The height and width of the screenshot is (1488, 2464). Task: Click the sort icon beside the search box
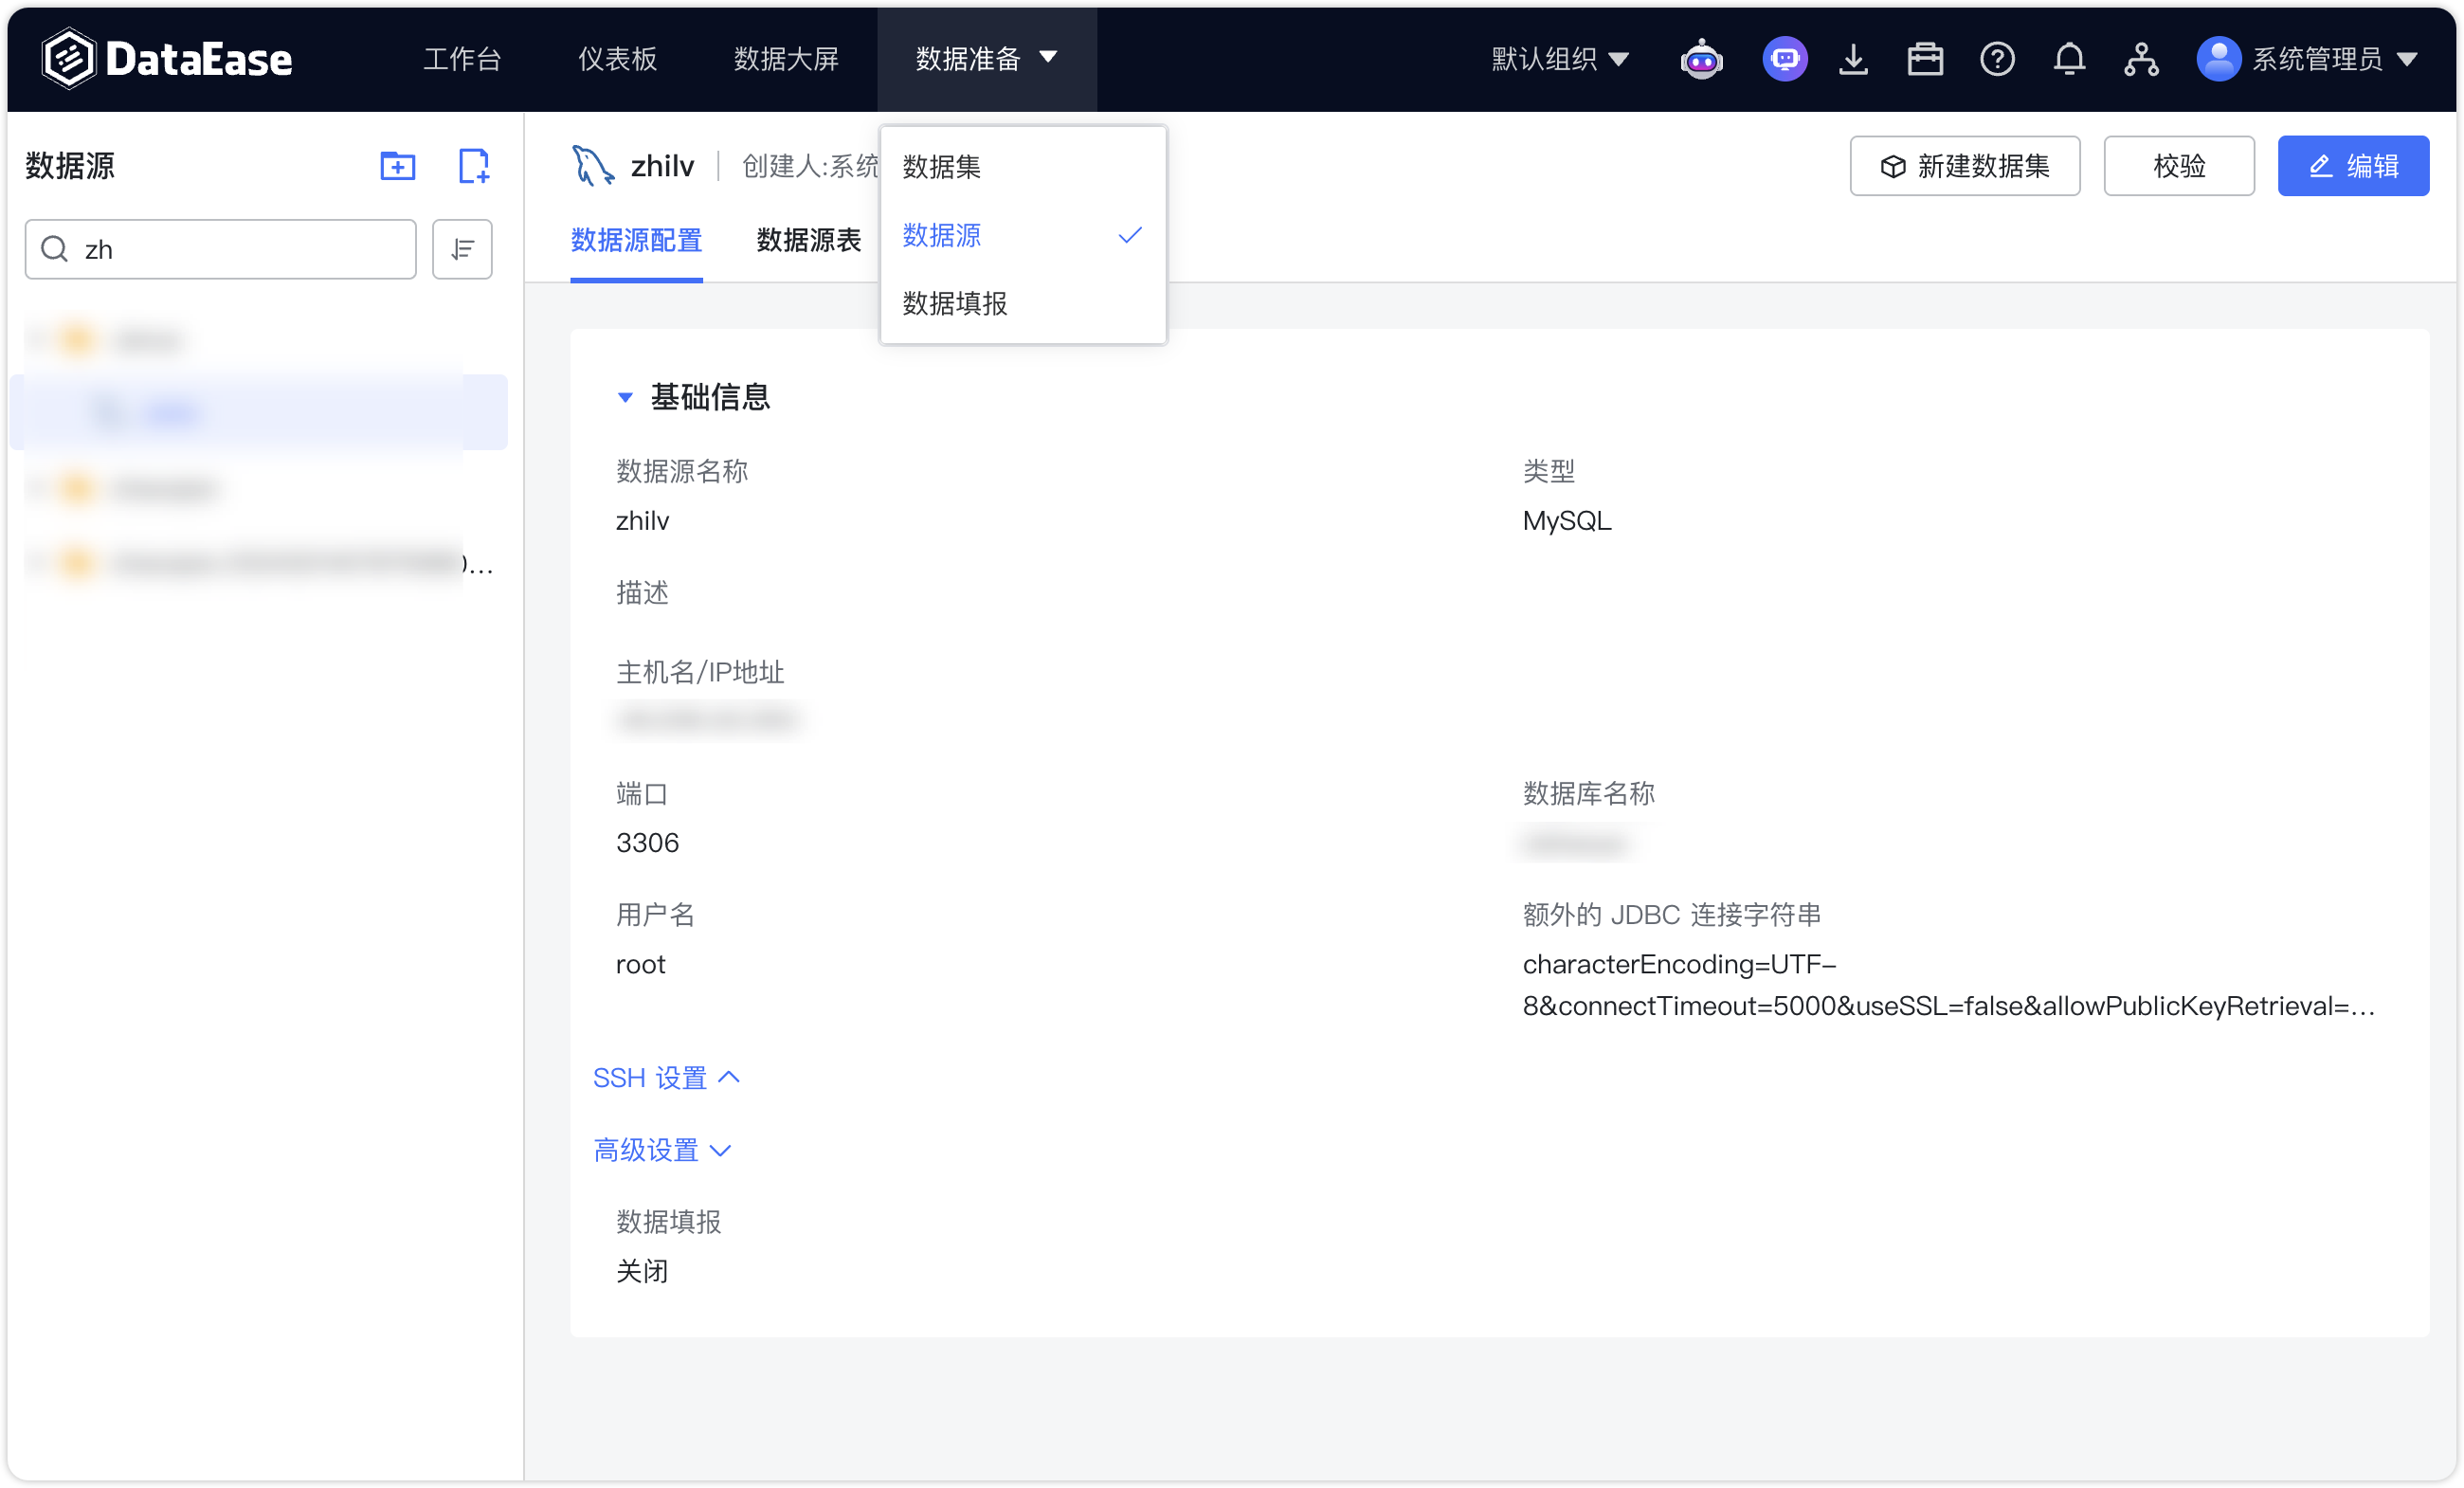pos(461,249)
